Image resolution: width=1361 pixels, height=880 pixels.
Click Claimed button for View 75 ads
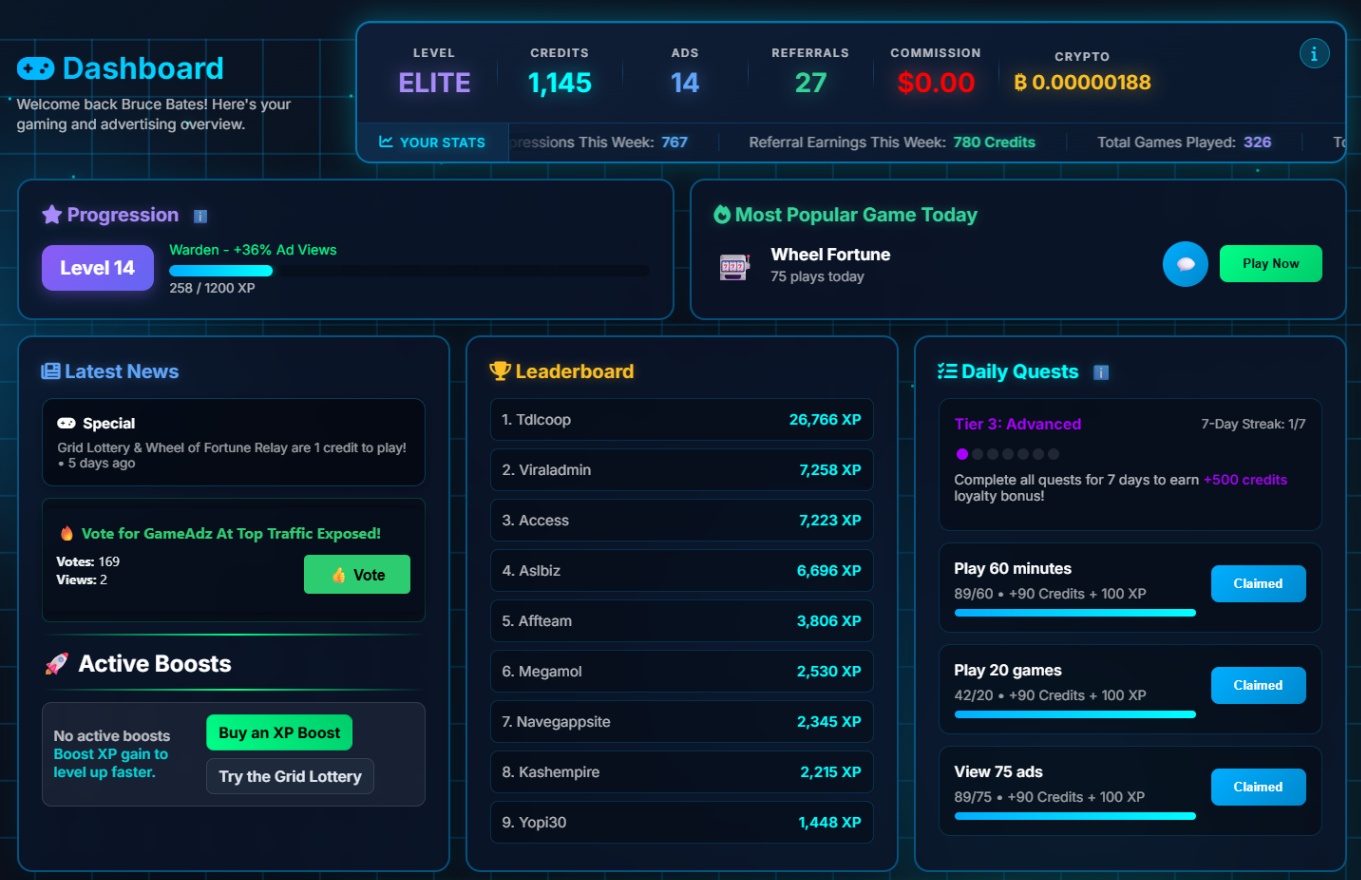click(x=1257, y=787)
